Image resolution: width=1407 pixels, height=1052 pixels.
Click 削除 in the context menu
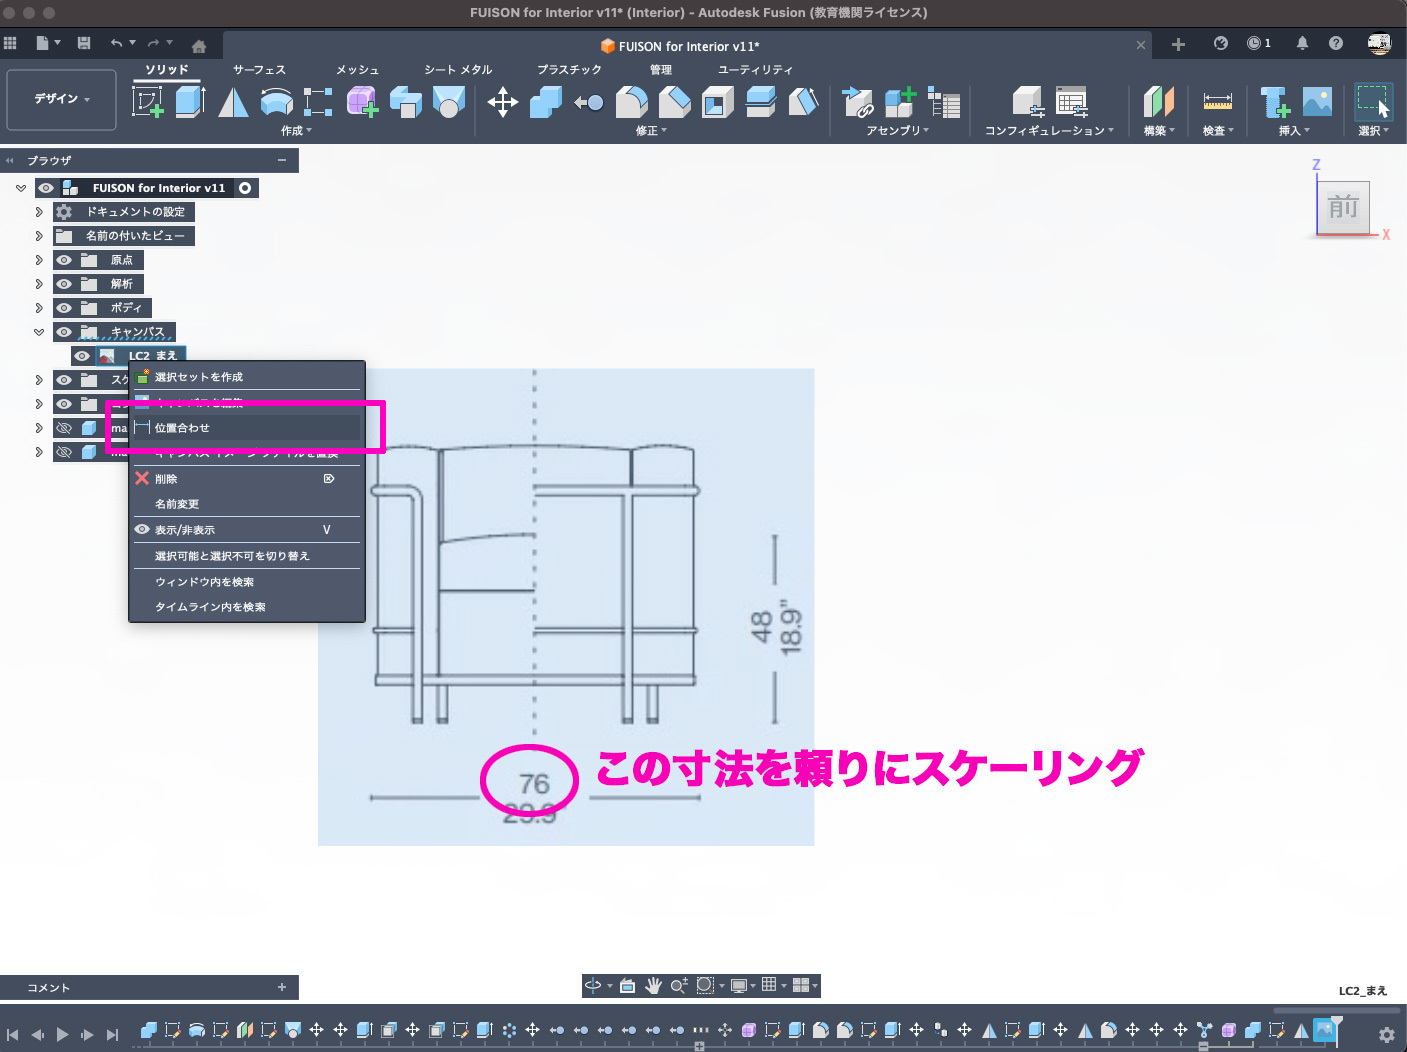coord(166,479)
